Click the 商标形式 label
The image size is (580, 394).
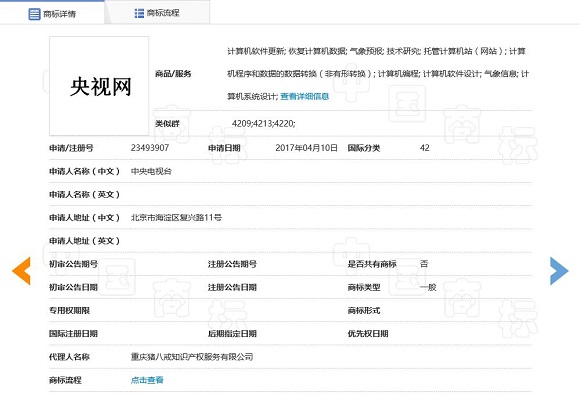tap(364, 310)
